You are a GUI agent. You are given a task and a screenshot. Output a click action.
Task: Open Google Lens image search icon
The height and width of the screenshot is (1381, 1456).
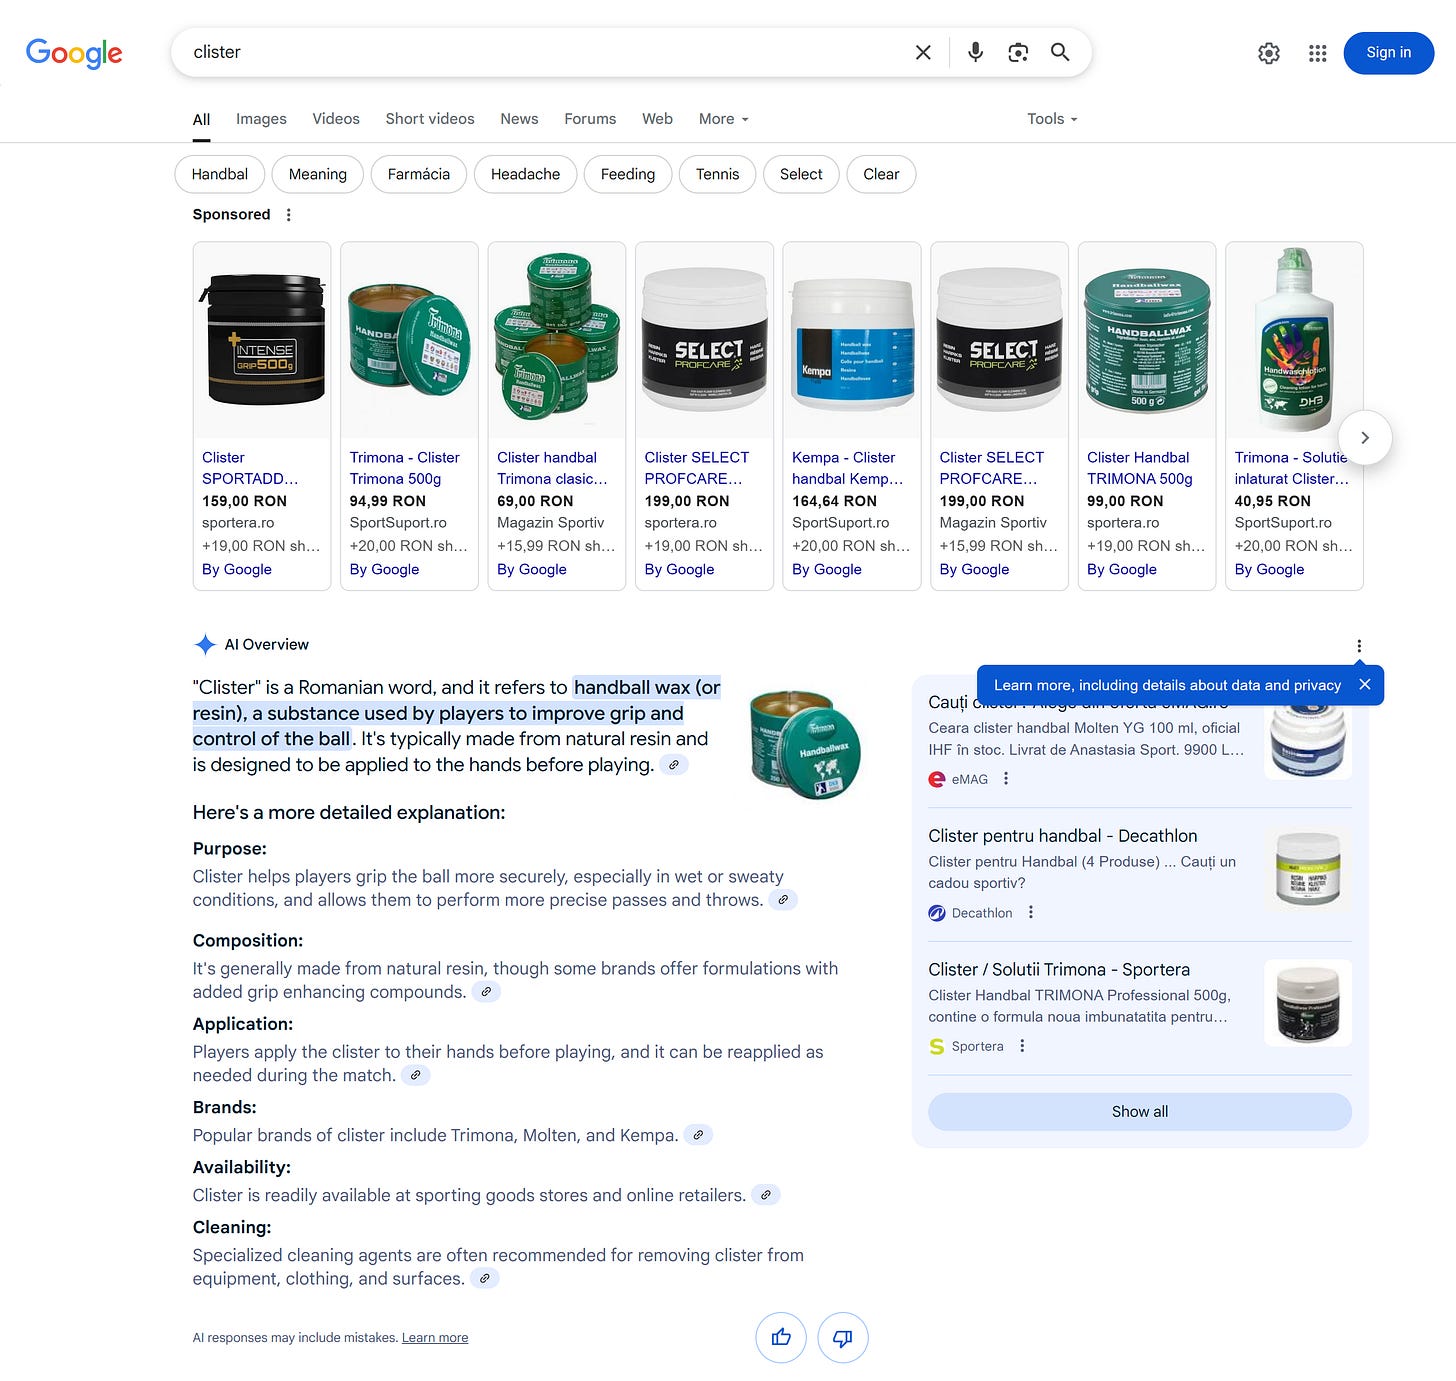pyautogui.click(x=1018, y=52)
